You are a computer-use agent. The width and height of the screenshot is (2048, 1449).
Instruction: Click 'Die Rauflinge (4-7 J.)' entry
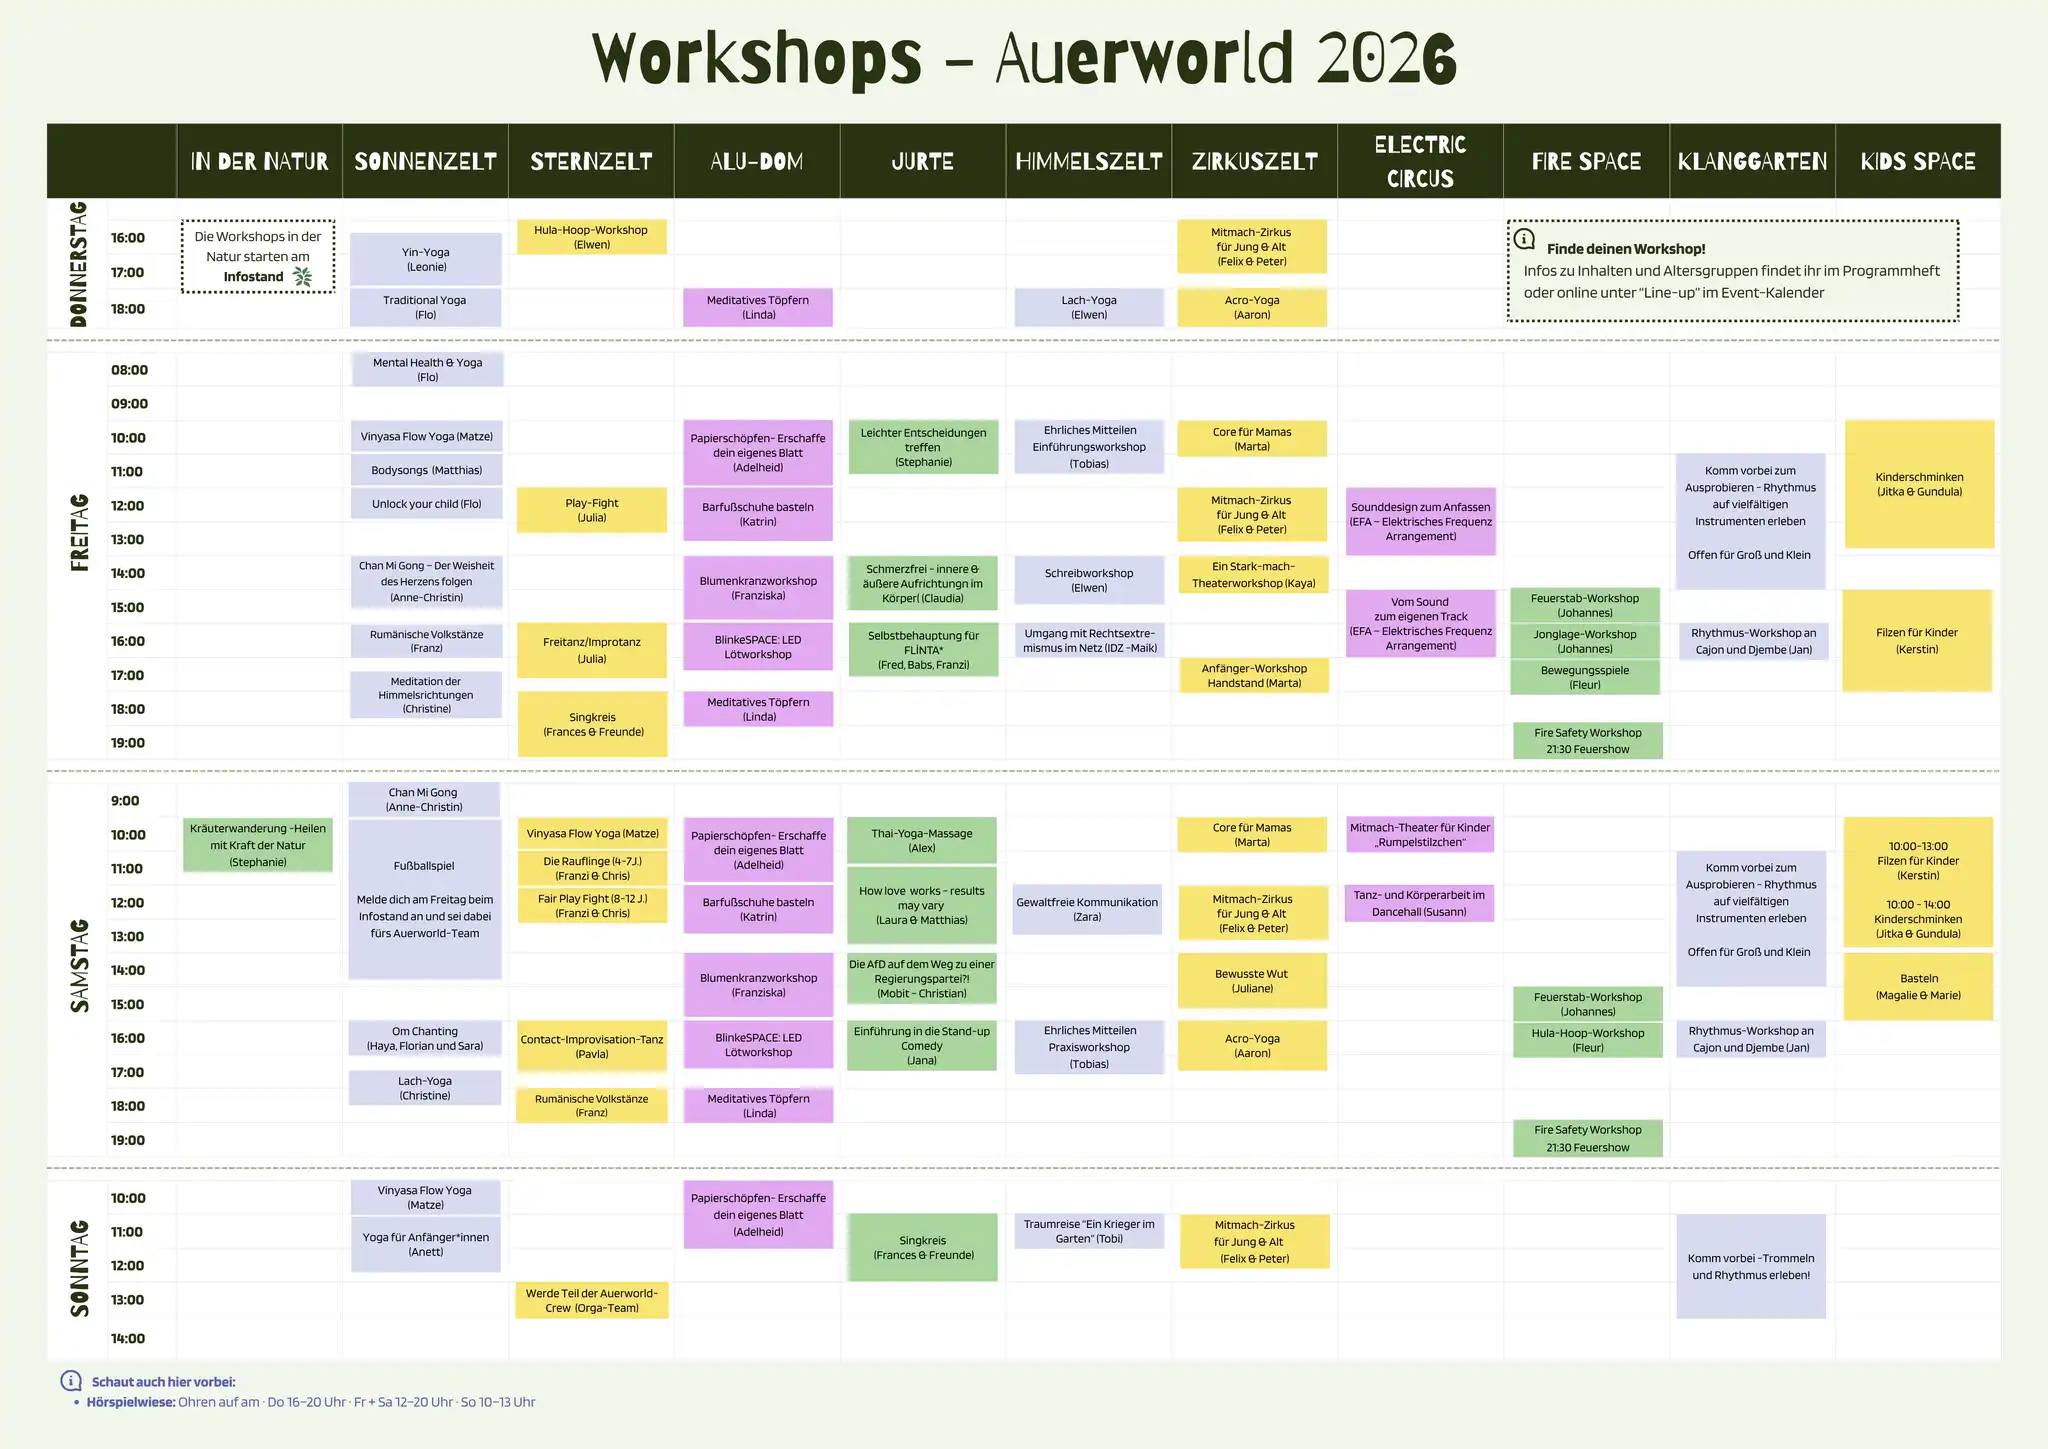coord(593,868)
